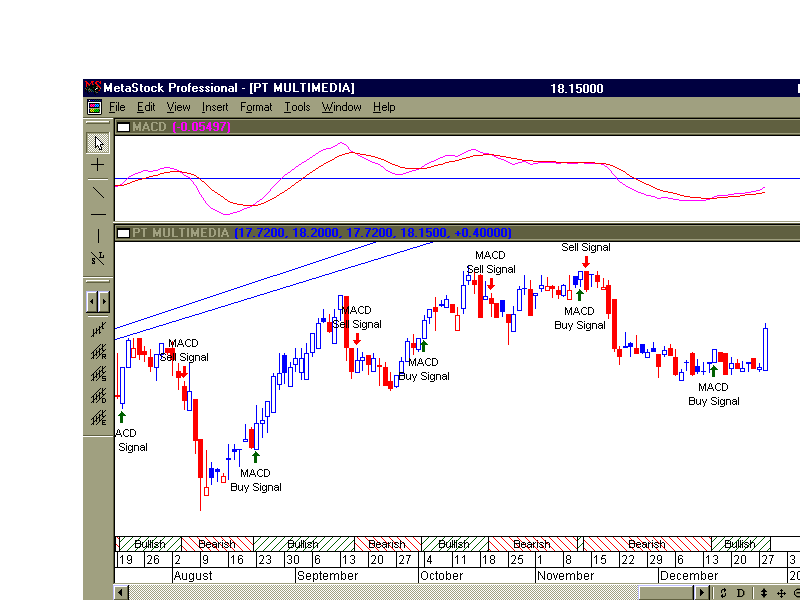Select the vertical line tool
800x600 pixels.
[x=97, y=234]
